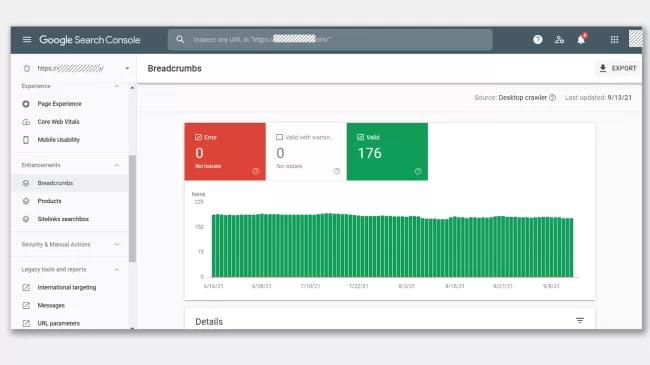Open the users and permissions icon
The width and height of the screenshot is (650, 365).
click(x=559, y=40)
